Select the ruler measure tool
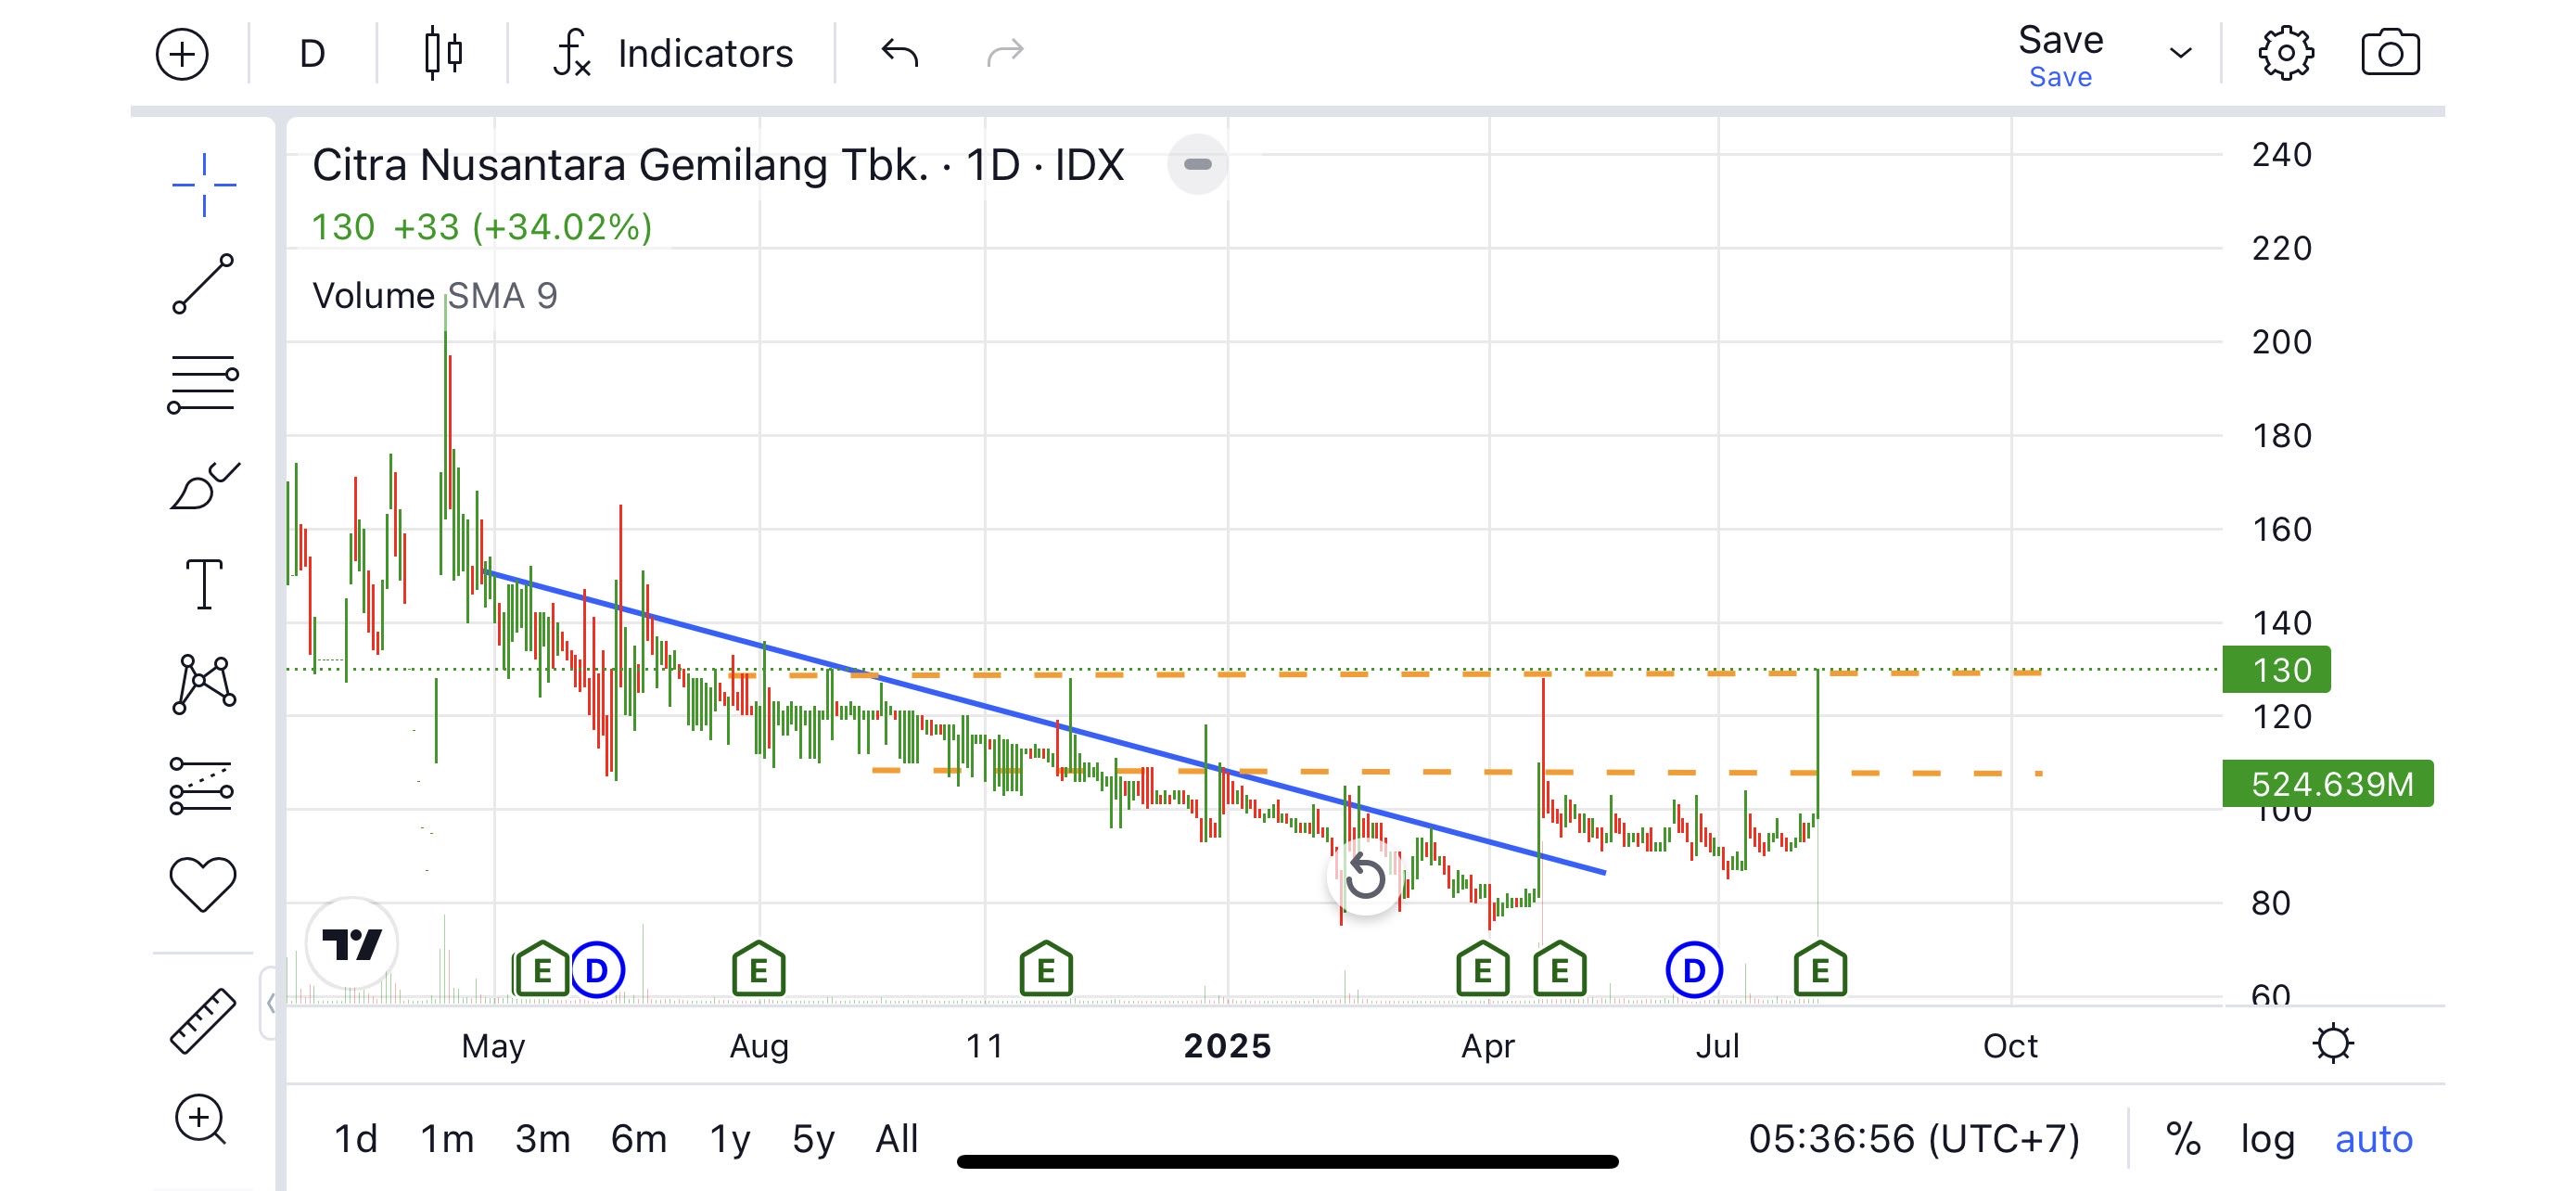The height and width of the screenshot is (1191, 2576). pos(203,1021)
